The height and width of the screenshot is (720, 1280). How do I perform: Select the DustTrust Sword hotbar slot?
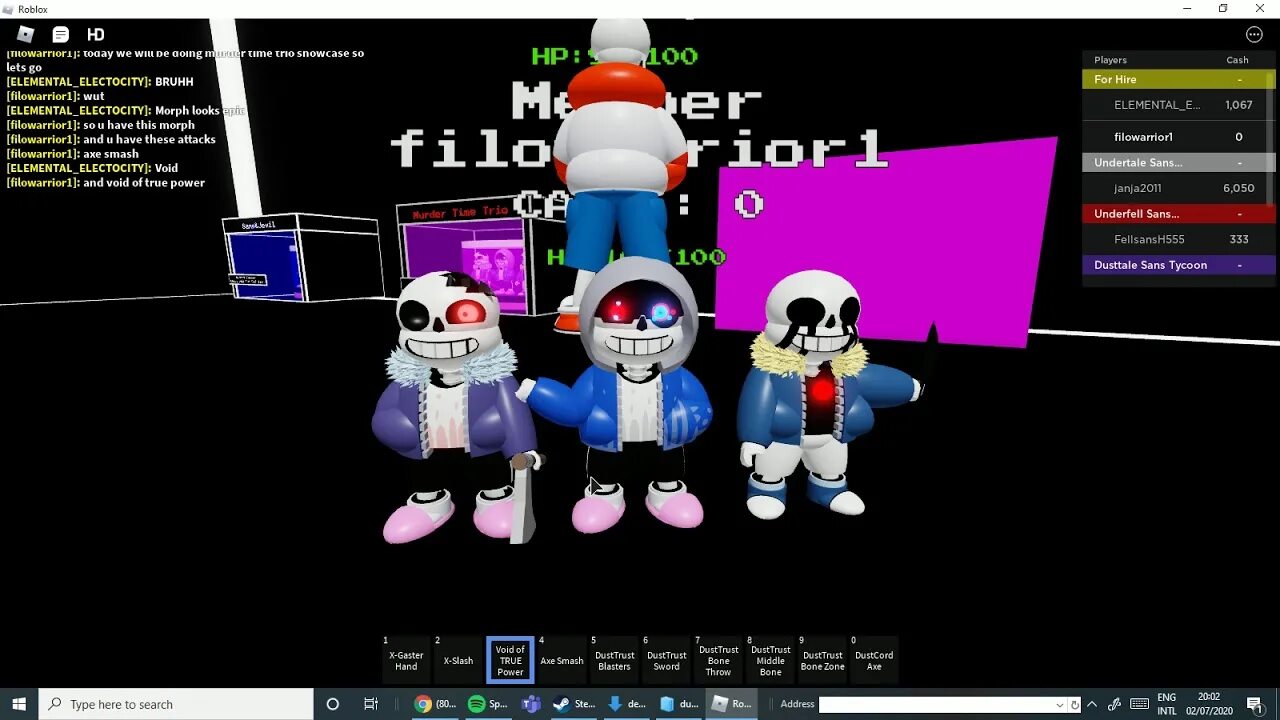(x=666, y=660)
